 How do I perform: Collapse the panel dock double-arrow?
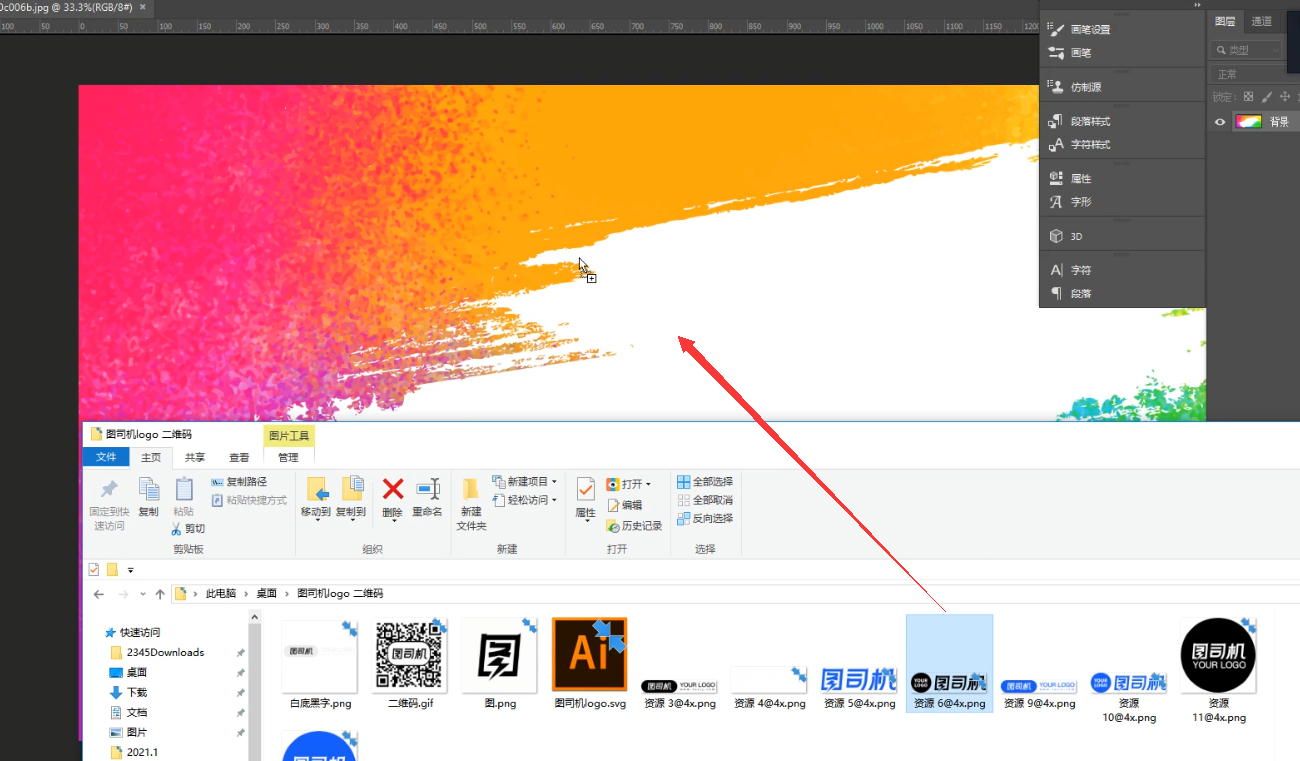[1197, 5]
